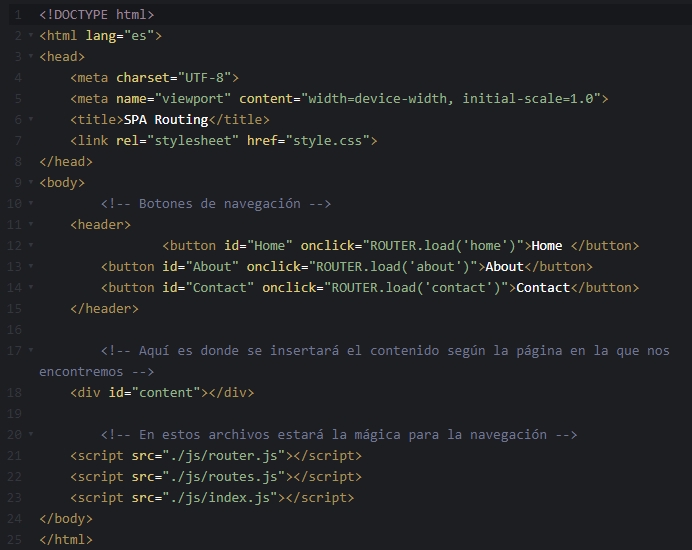Click the ROUTER.load('home') onclick value

[443, 245]
